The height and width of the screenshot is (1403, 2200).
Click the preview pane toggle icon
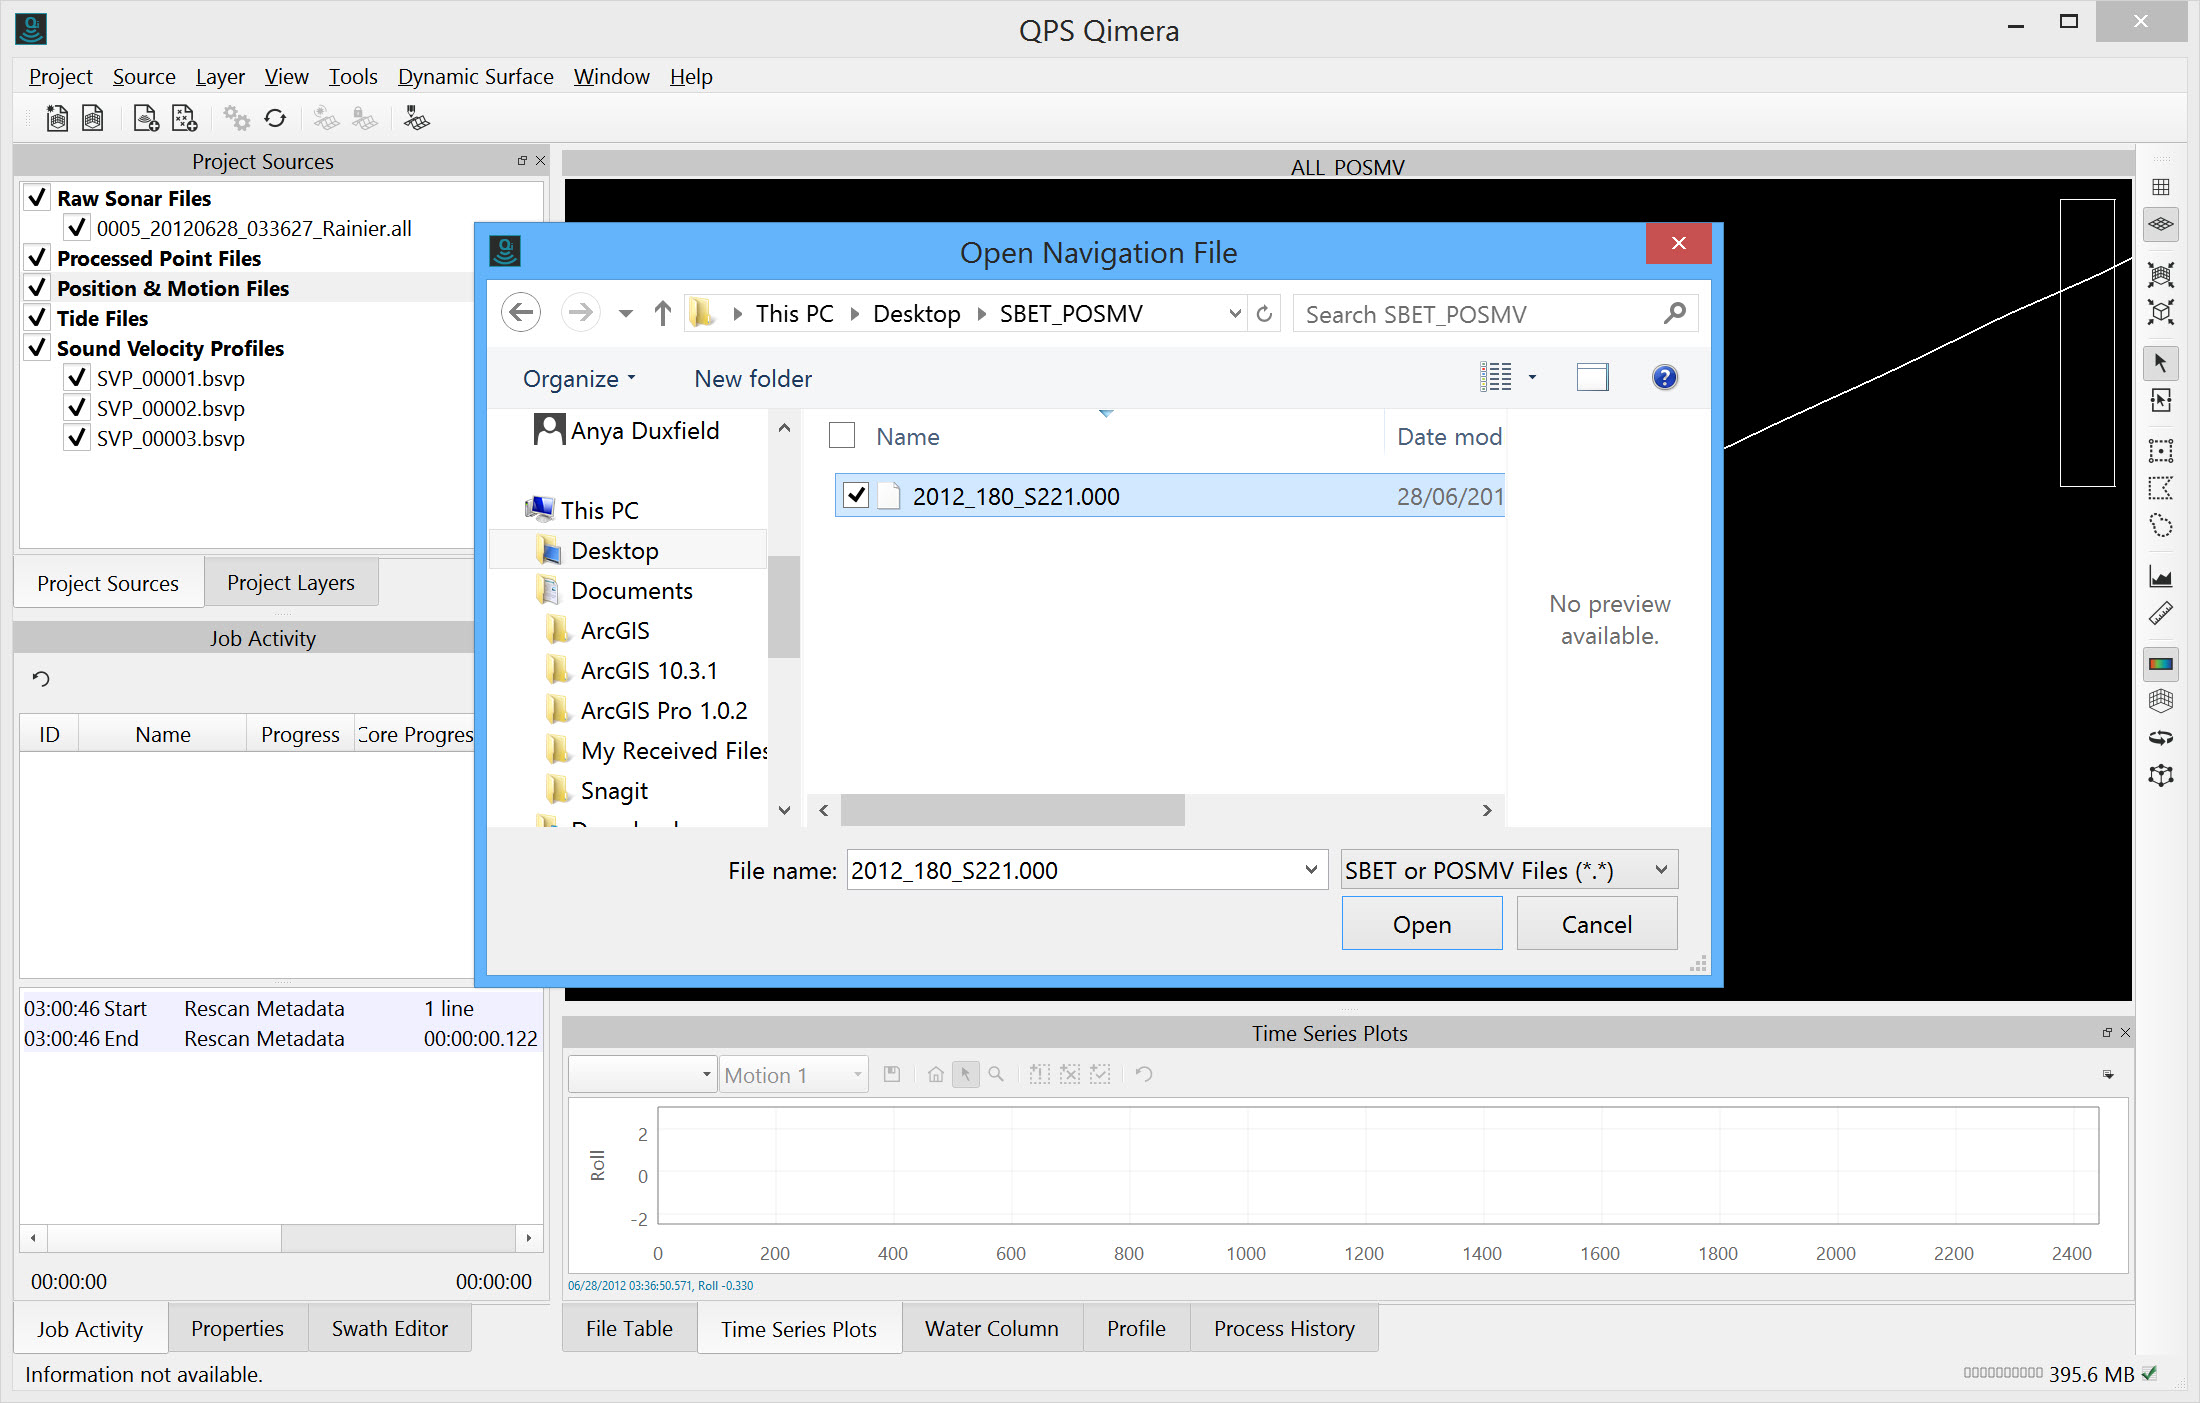[x=1592, y=378]
